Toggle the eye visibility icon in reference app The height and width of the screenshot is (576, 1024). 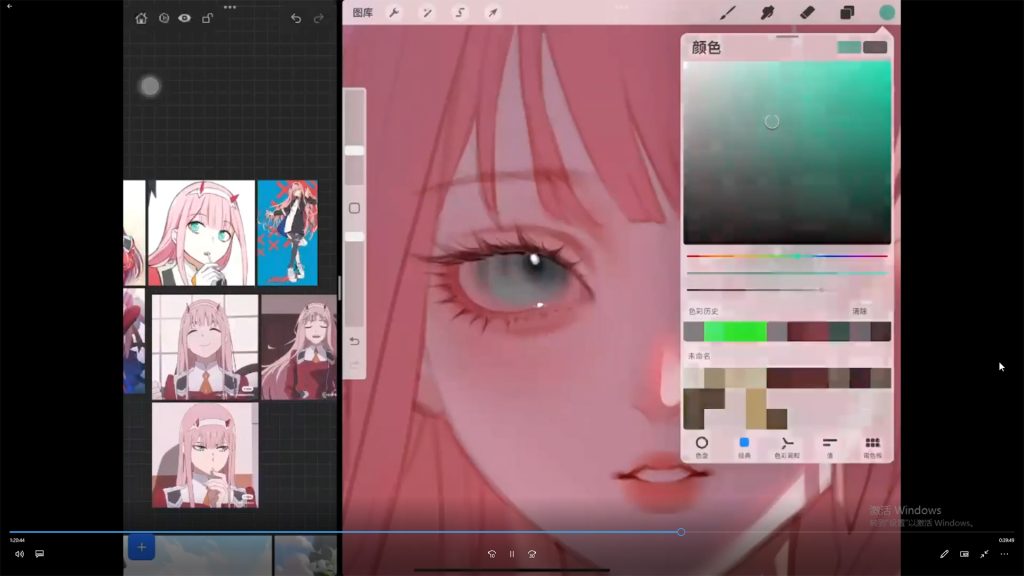coord(185,18)
